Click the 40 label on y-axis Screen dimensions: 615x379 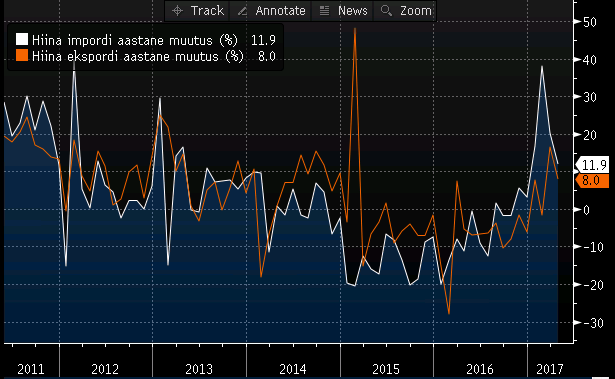pyautogui.click(x=590, y=60)
